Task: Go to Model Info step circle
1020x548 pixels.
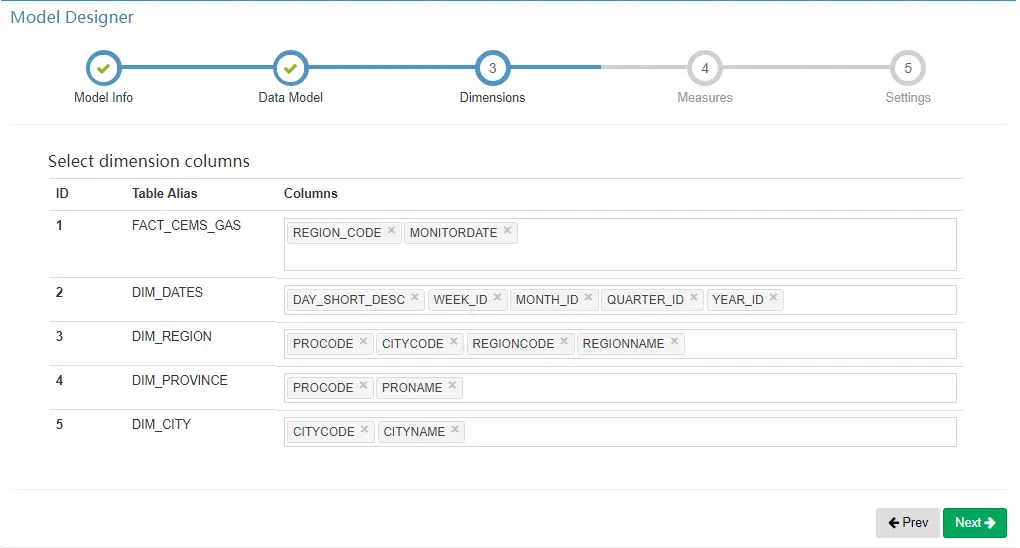Action: point(103,68)
